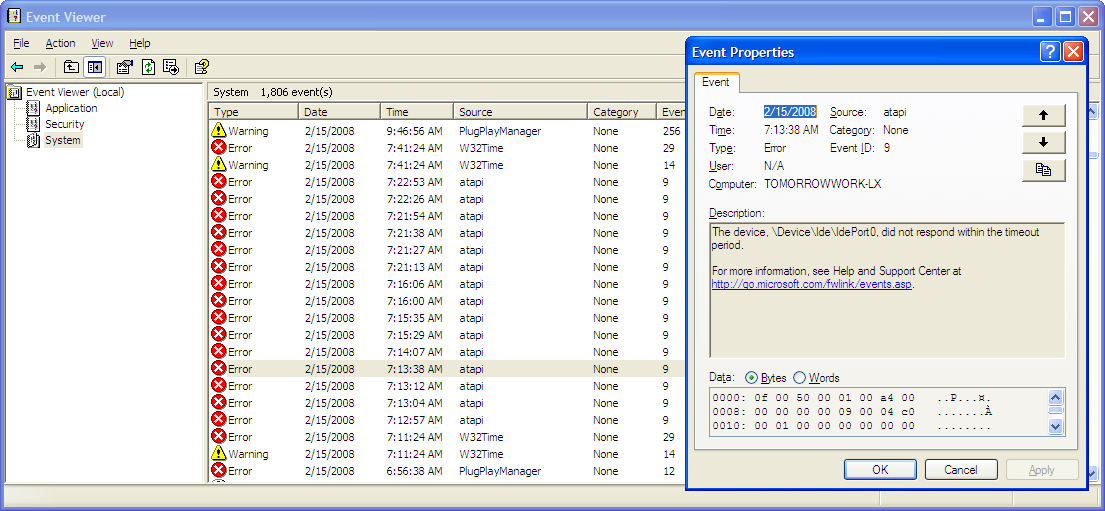
Task: Select the 7:21:27 AM atapi error row
Action: pos(447,250)
